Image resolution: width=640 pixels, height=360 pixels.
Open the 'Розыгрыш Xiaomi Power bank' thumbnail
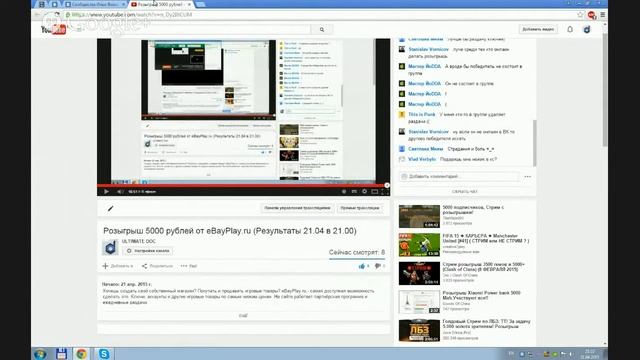click(x=419, y=302)
